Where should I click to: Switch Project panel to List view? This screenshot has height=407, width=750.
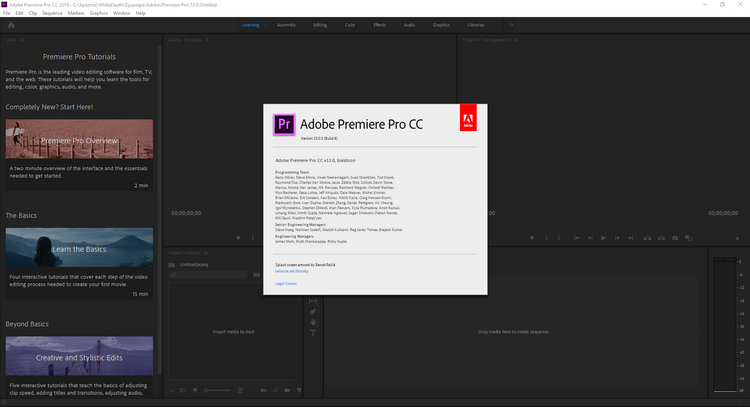point(183,390)
